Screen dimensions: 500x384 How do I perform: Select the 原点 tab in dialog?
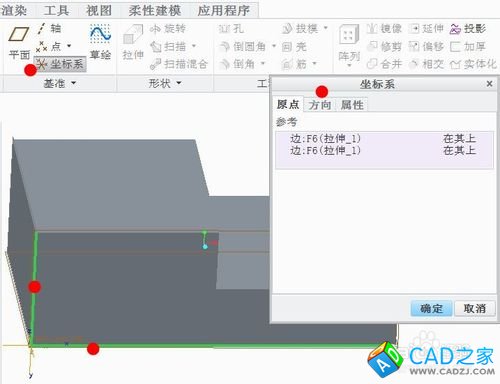tap(288, 104)
